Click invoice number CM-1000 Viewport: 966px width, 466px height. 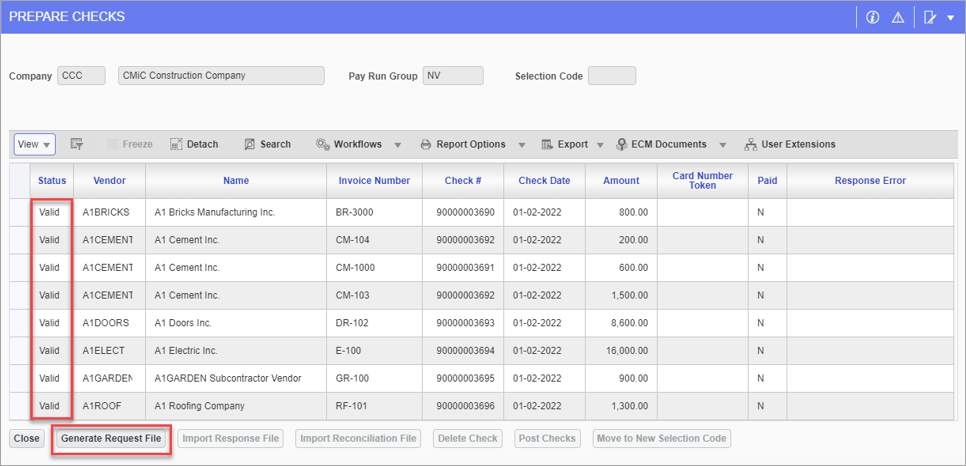click(x=355, y=268)
